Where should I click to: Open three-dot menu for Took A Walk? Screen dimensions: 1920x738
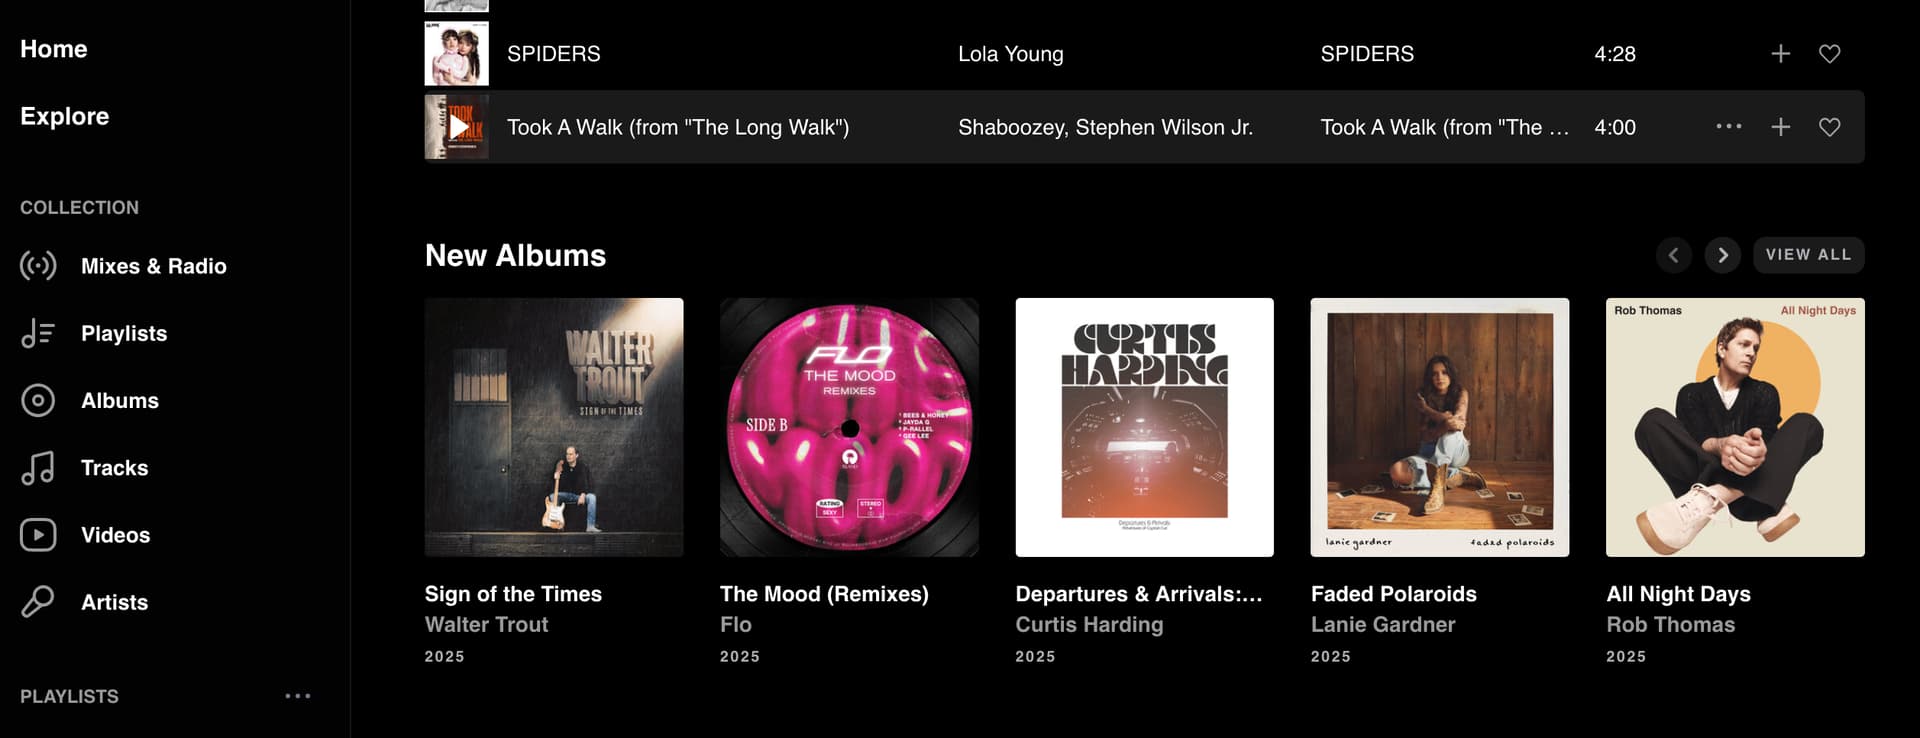click(x=1729, y=127)
